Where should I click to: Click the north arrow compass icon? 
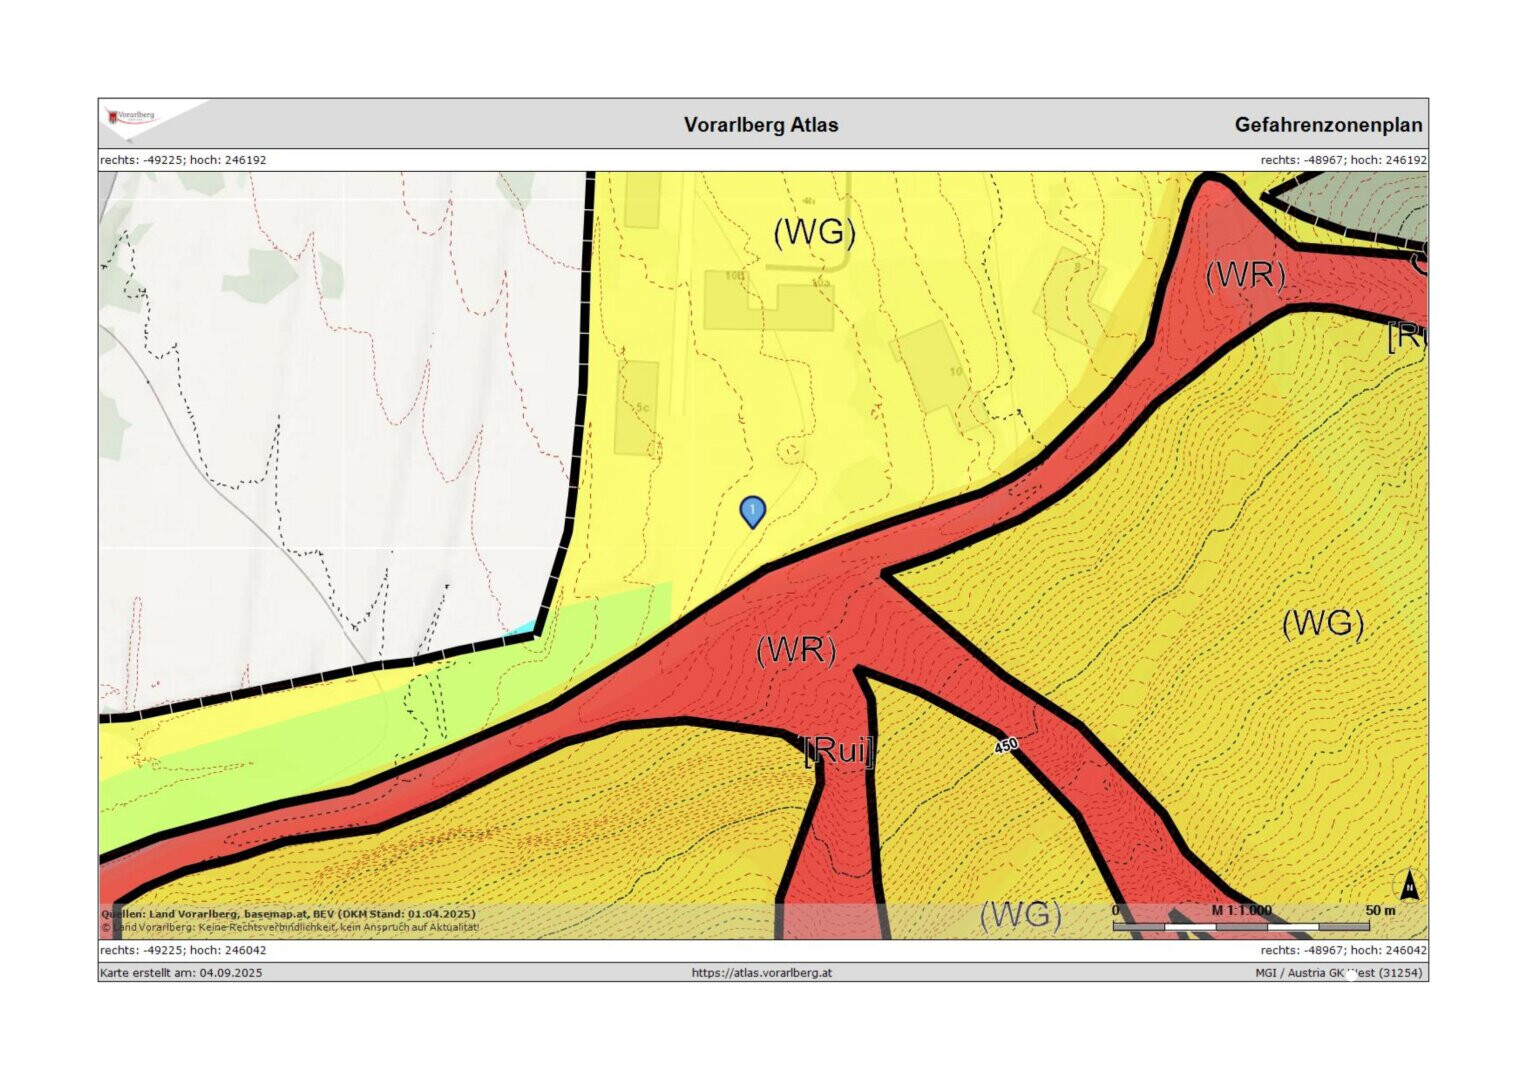point(1408,885)
